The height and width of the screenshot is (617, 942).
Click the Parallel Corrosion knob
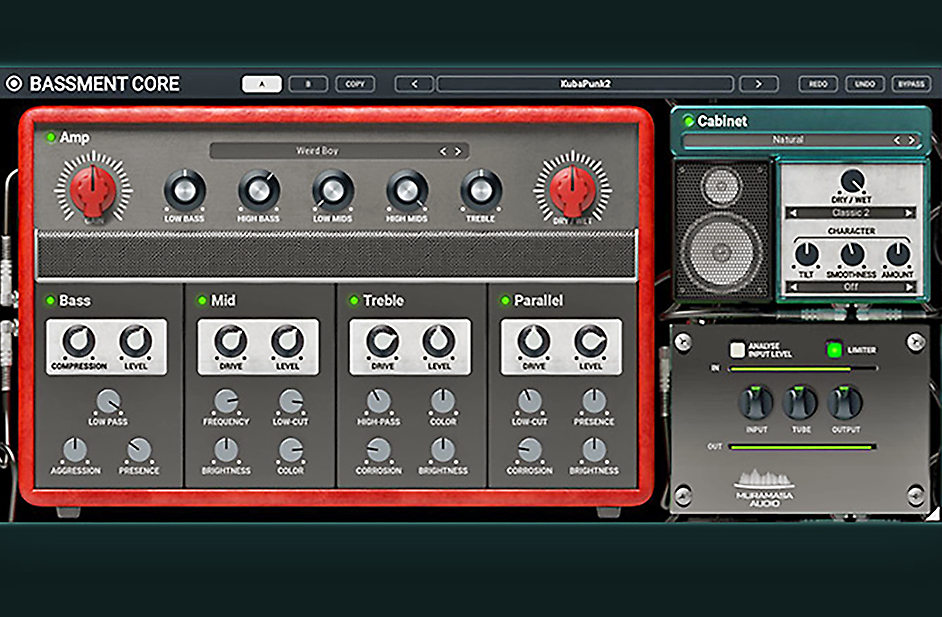[x=530, y=450]
